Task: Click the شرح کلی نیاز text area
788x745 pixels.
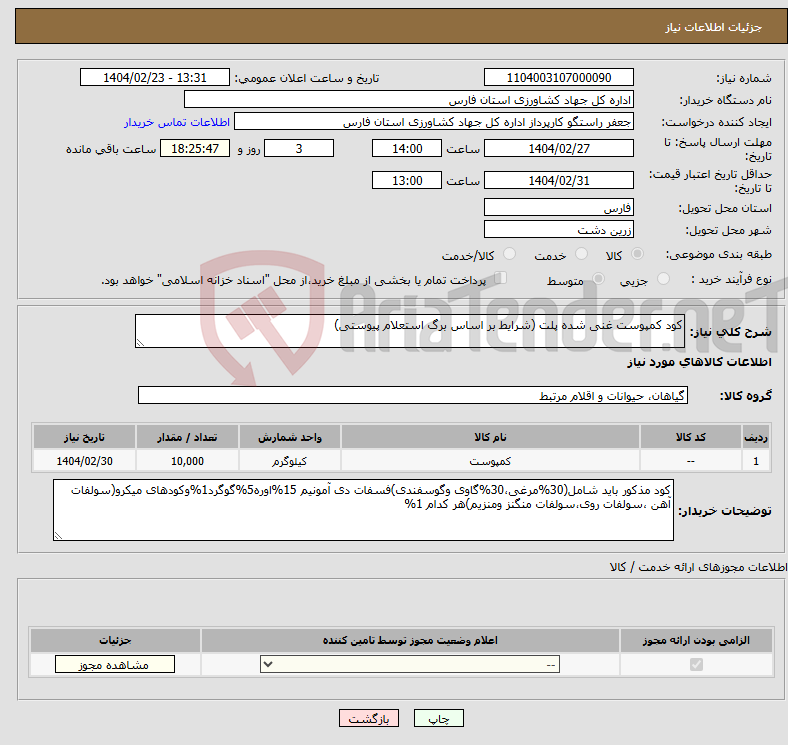Action: pyautogui.click(x=410, y=331)
